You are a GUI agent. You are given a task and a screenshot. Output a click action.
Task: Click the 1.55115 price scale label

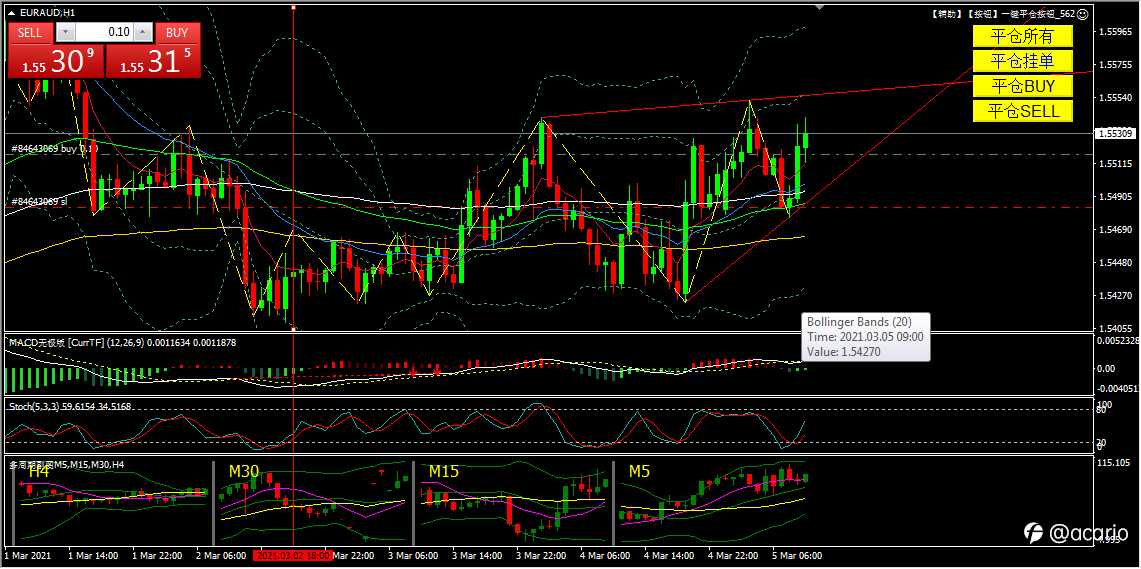point(1115,164)
